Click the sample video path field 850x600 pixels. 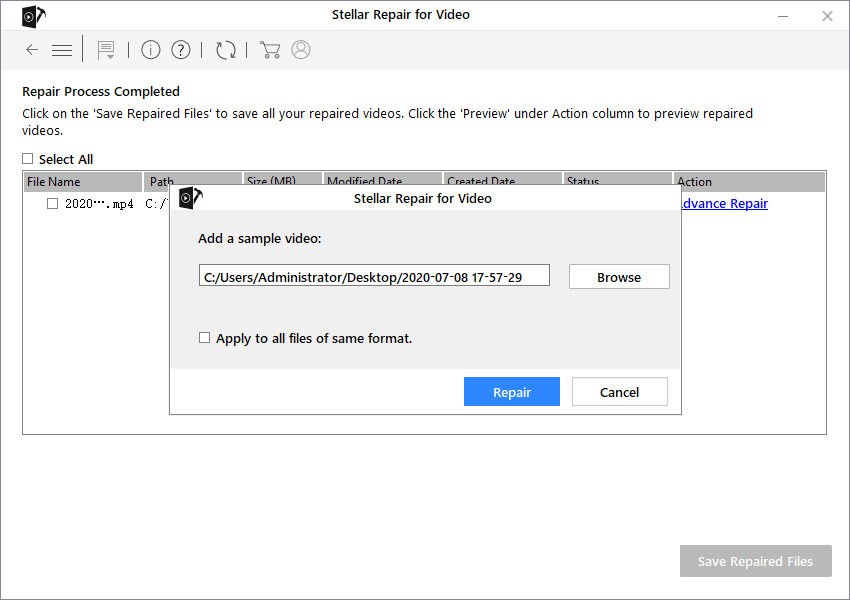coord(374,276)
